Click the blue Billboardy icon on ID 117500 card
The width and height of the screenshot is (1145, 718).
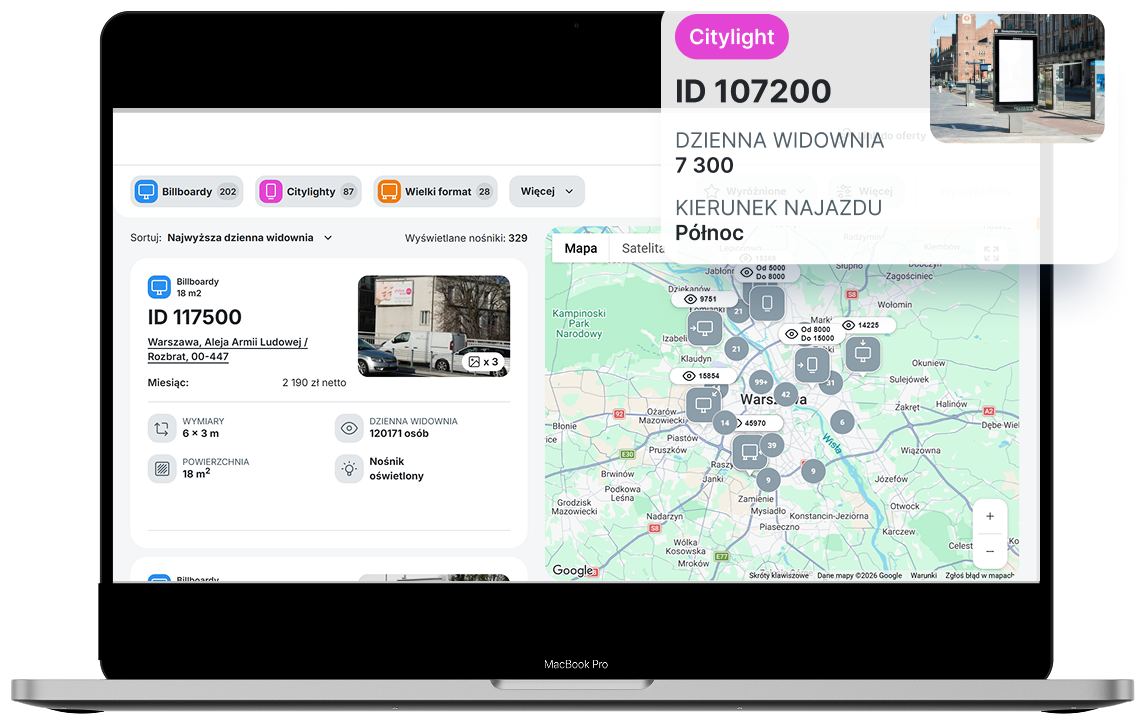[x=158, y=287]
